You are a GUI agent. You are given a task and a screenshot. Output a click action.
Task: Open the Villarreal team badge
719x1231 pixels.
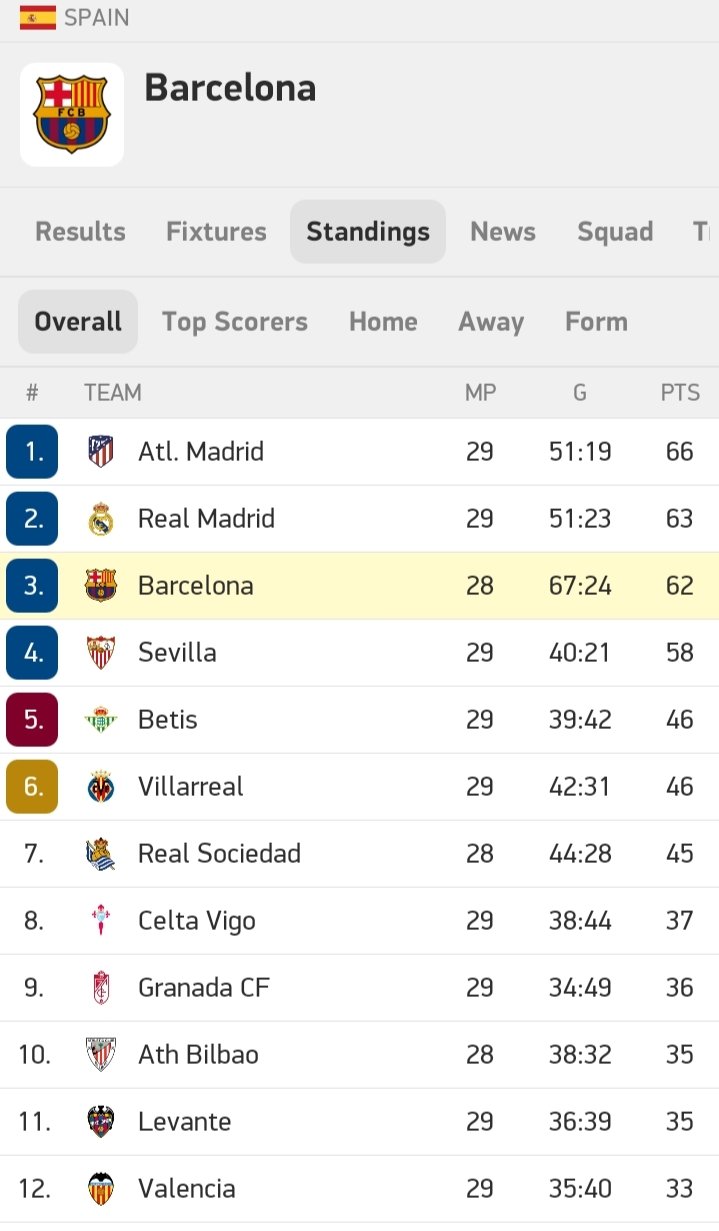point(100,787)
